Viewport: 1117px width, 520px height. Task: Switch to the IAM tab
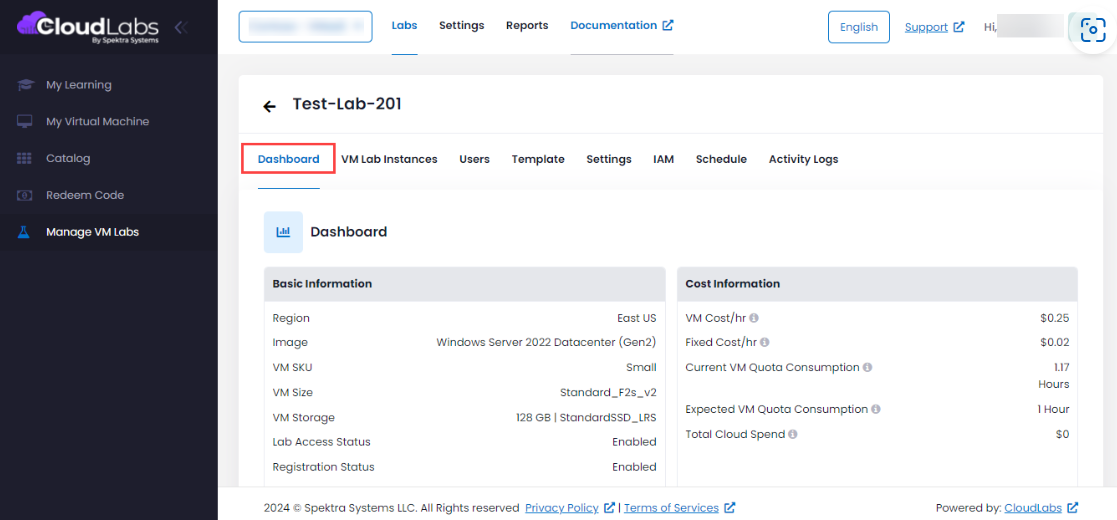click(664, 159)
